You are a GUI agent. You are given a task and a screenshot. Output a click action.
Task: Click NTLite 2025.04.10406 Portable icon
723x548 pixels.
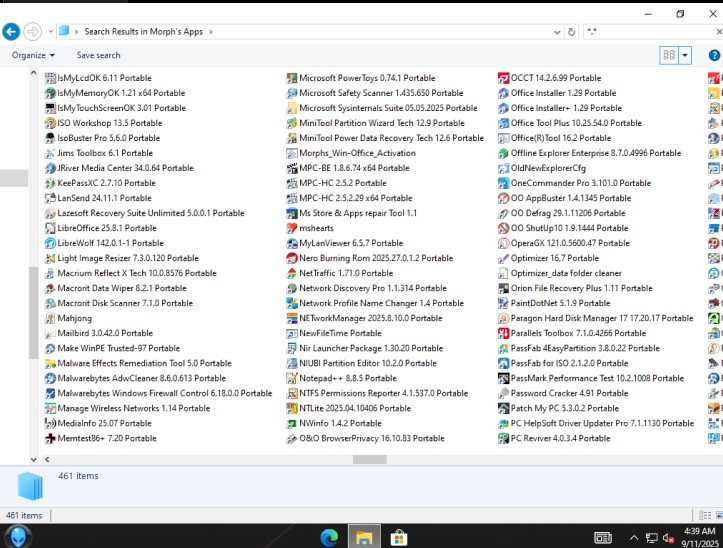tap(292, 408)
